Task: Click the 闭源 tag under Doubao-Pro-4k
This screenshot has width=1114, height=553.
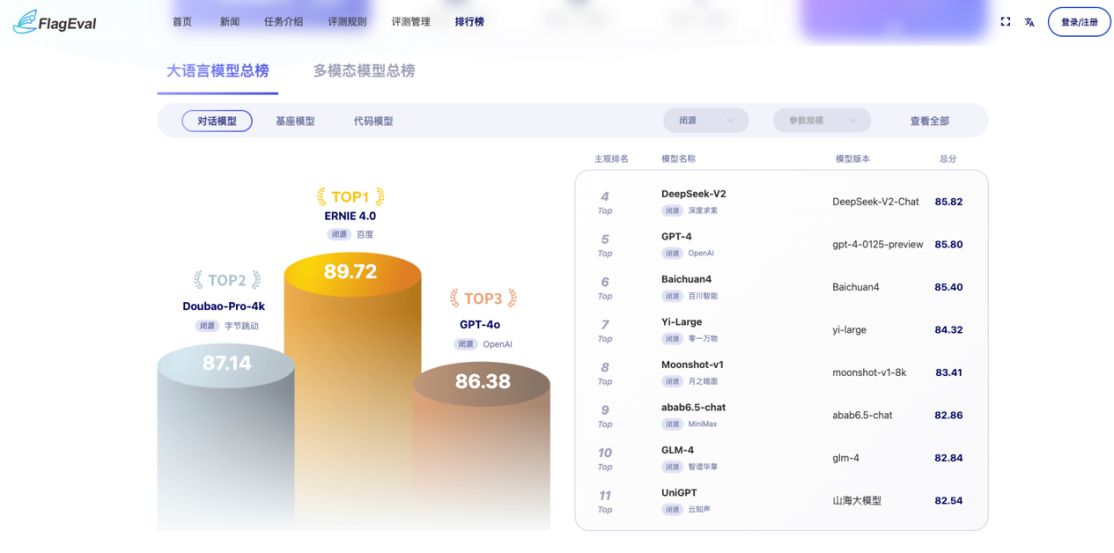Action: click(x=207, y=326)
